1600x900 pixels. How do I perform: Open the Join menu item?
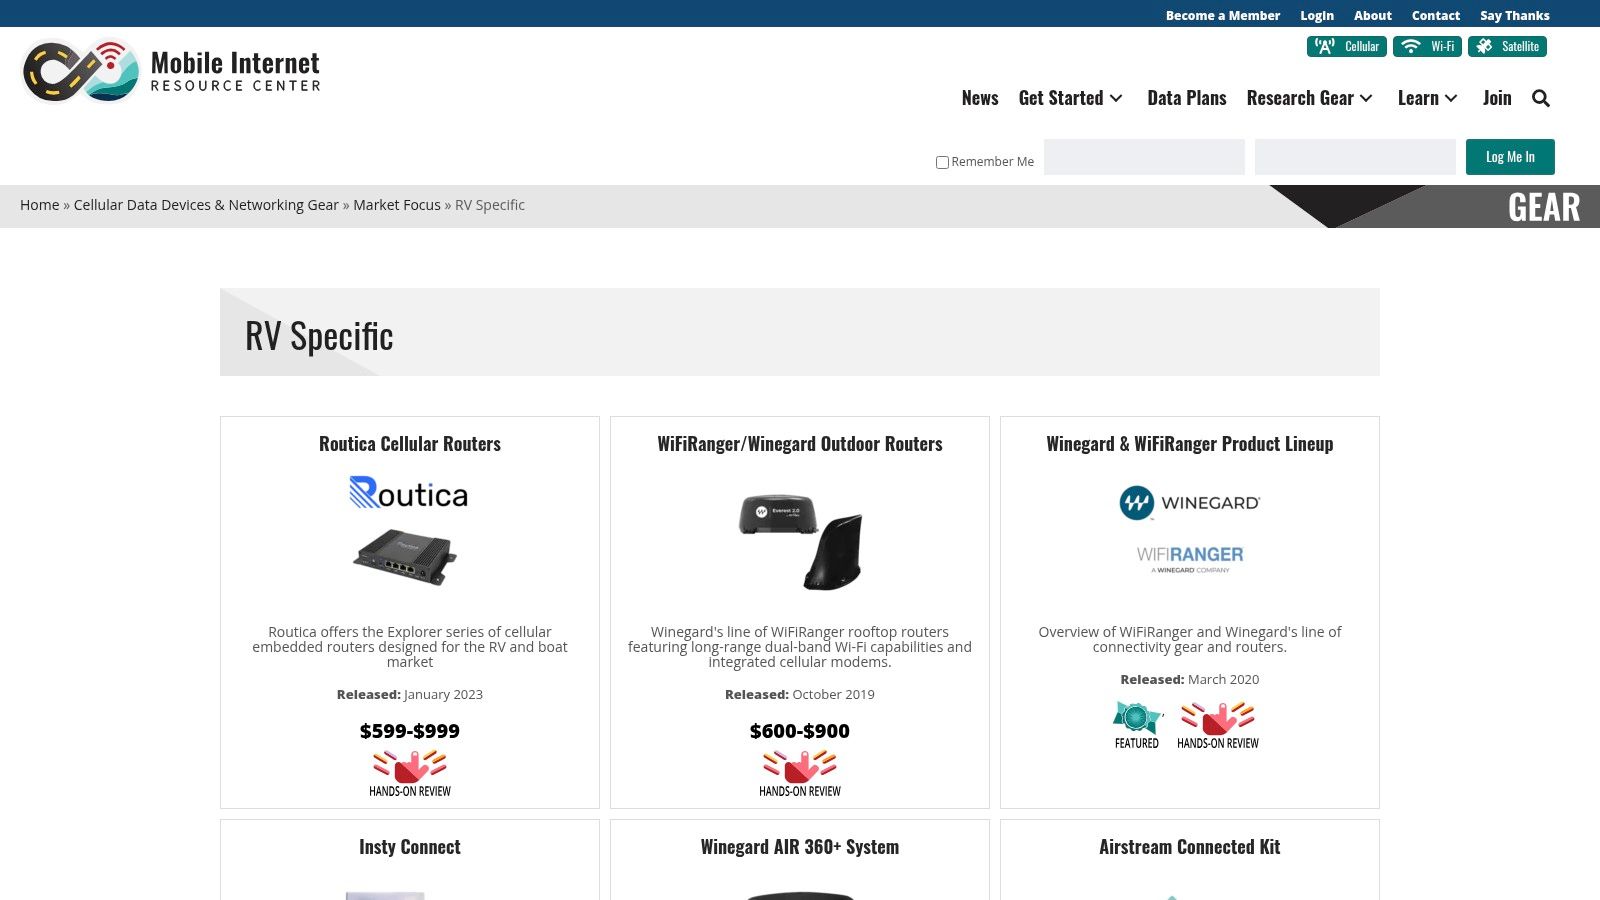(1497, 98)
